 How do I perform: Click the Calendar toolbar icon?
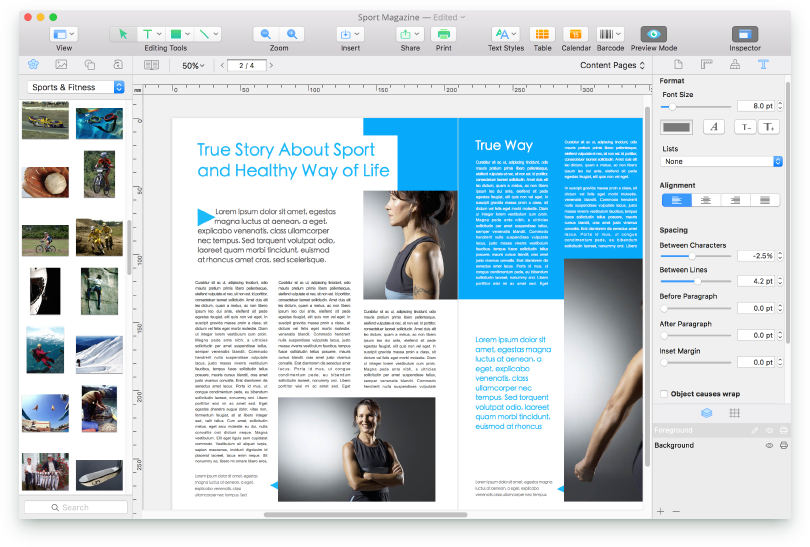pos(575,34)
